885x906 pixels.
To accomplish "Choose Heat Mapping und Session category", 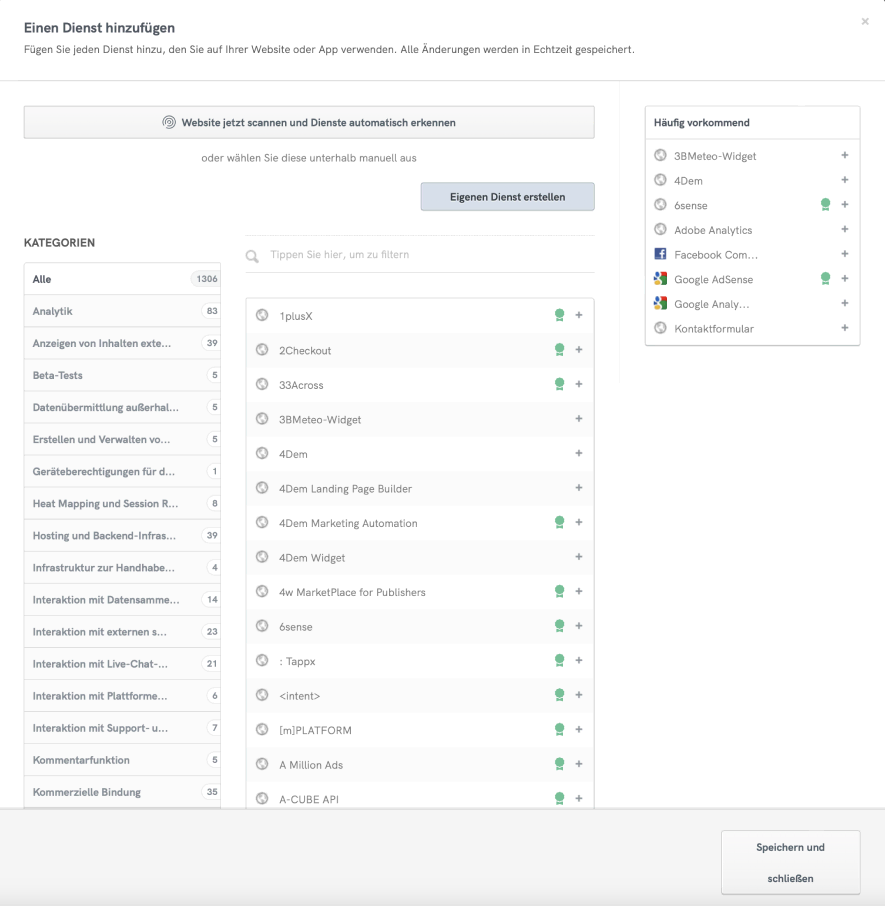I will point(122,503).
